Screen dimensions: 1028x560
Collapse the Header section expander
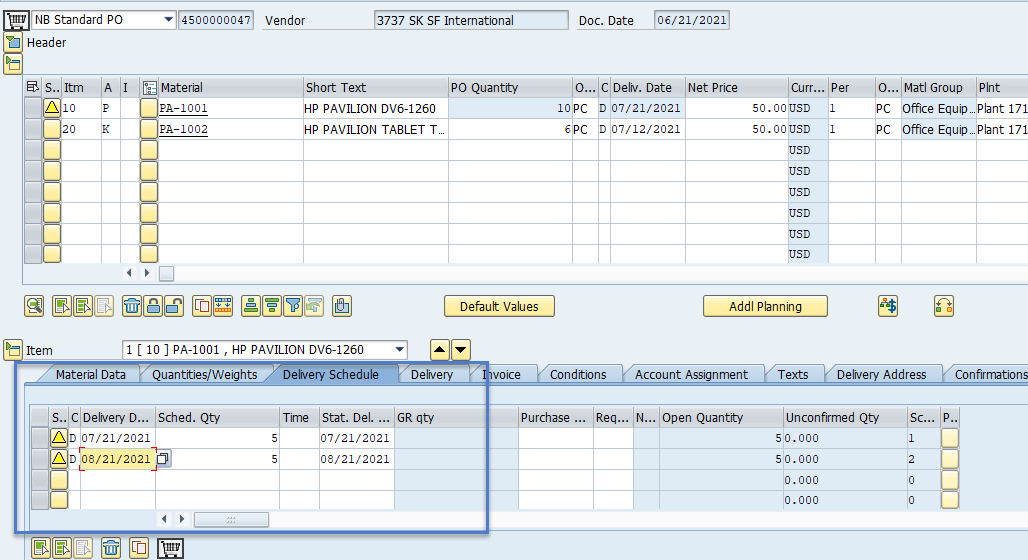tap(13, 42)
